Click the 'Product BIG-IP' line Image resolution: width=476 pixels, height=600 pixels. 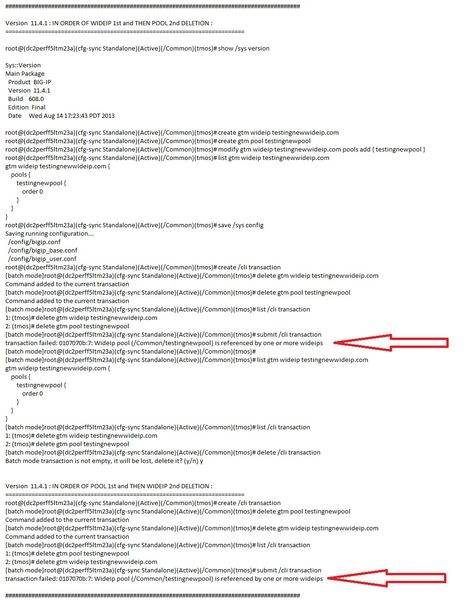click(29, 82)
